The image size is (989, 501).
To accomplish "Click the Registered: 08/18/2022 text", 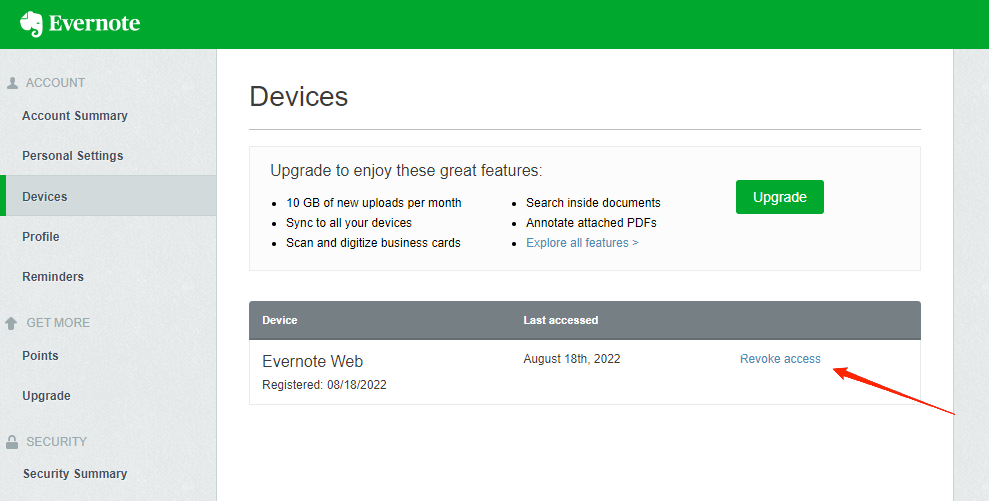I will [324, 385].
